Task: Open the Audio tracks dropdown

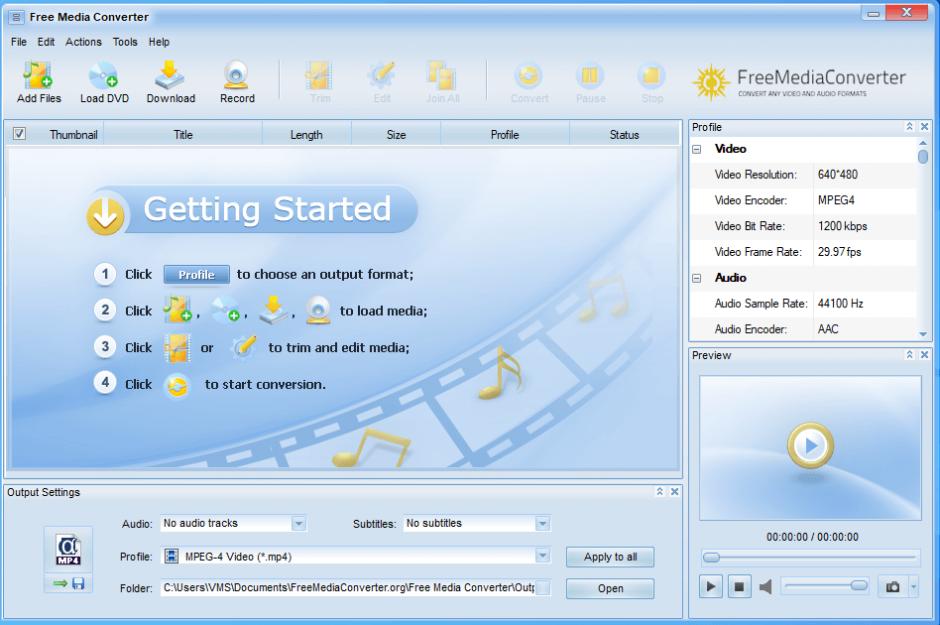Action: 299,524
